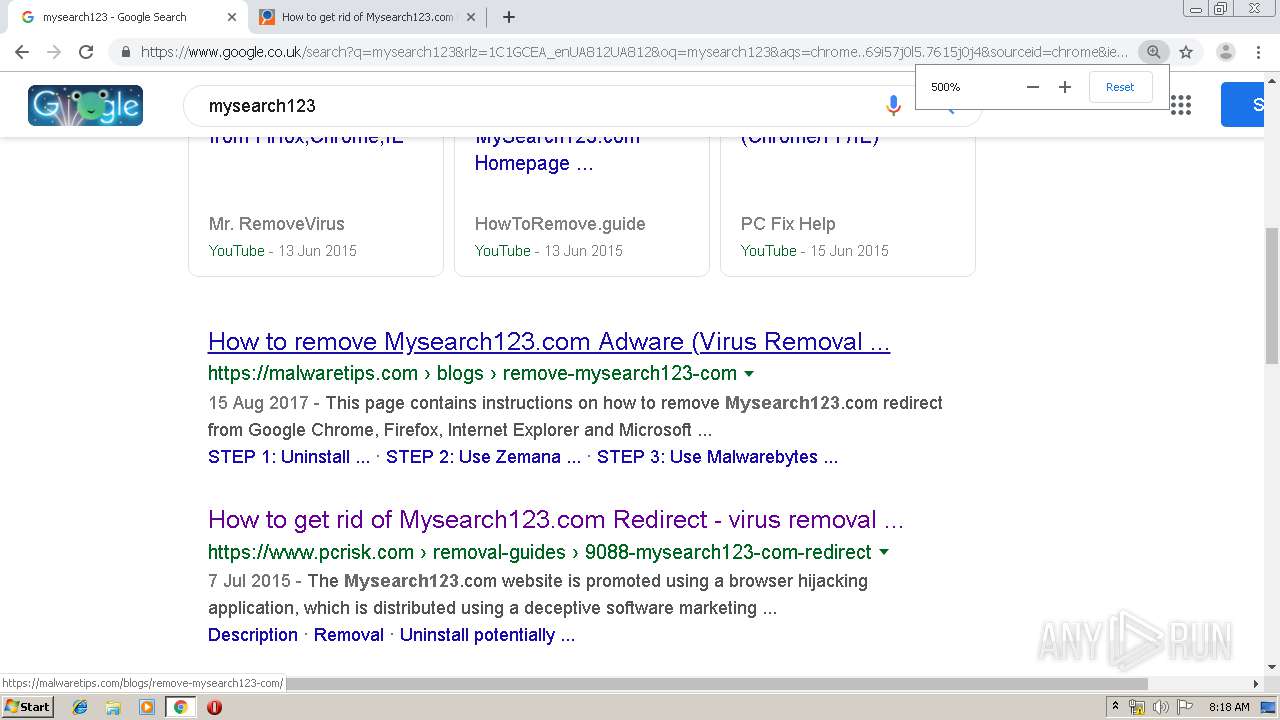Open the PC Fix Help video card
The width and height of the screenshot is (1280, 720).
click(848, 206)
